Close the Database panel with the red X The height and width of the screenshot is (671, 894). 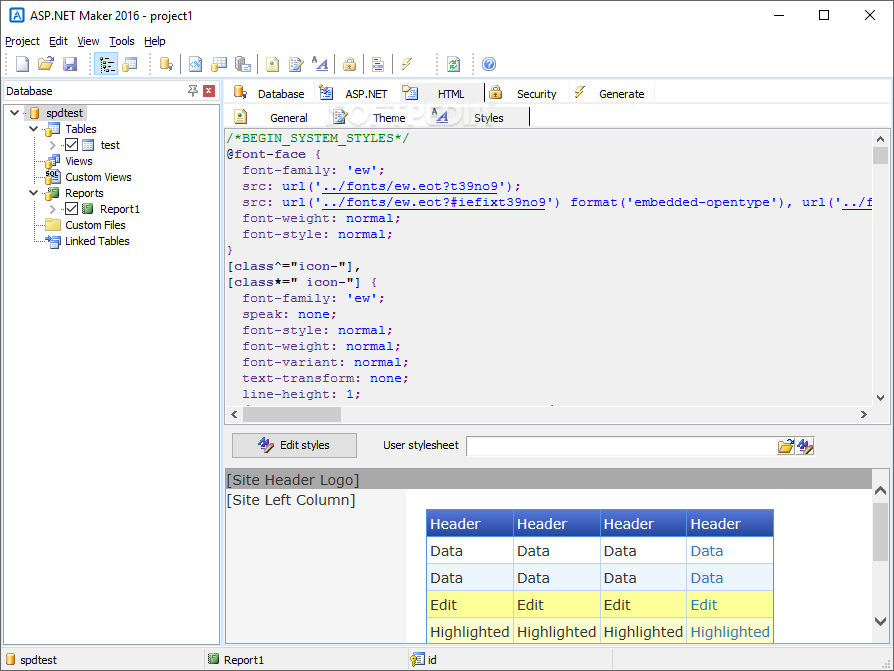(209, 91)
